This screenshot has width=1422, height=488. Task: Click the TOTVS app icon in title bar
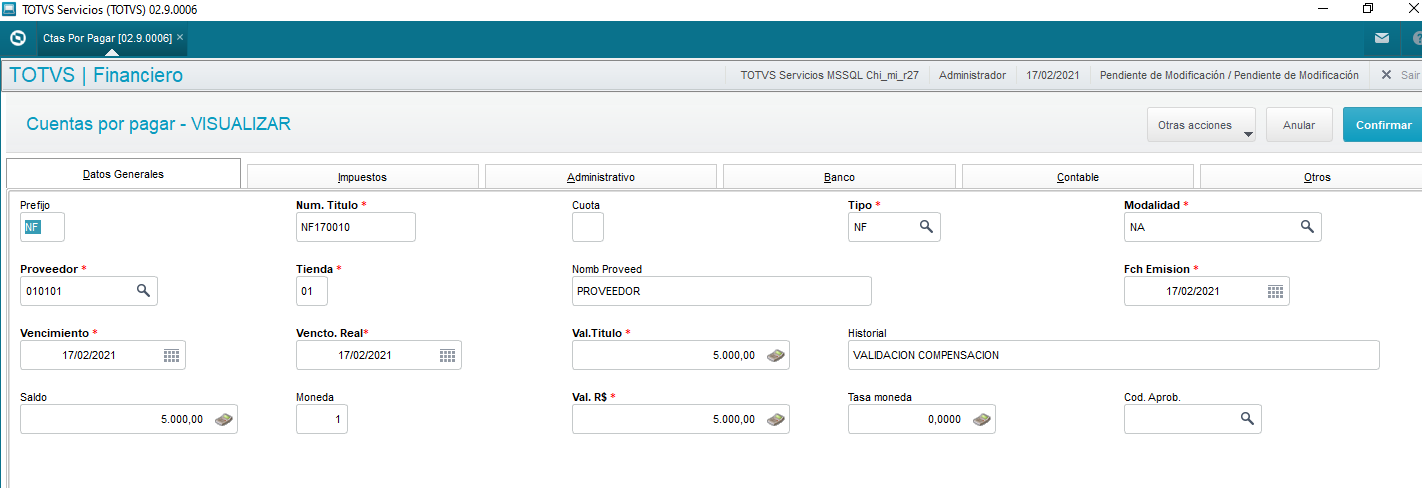tap(10, 9)
